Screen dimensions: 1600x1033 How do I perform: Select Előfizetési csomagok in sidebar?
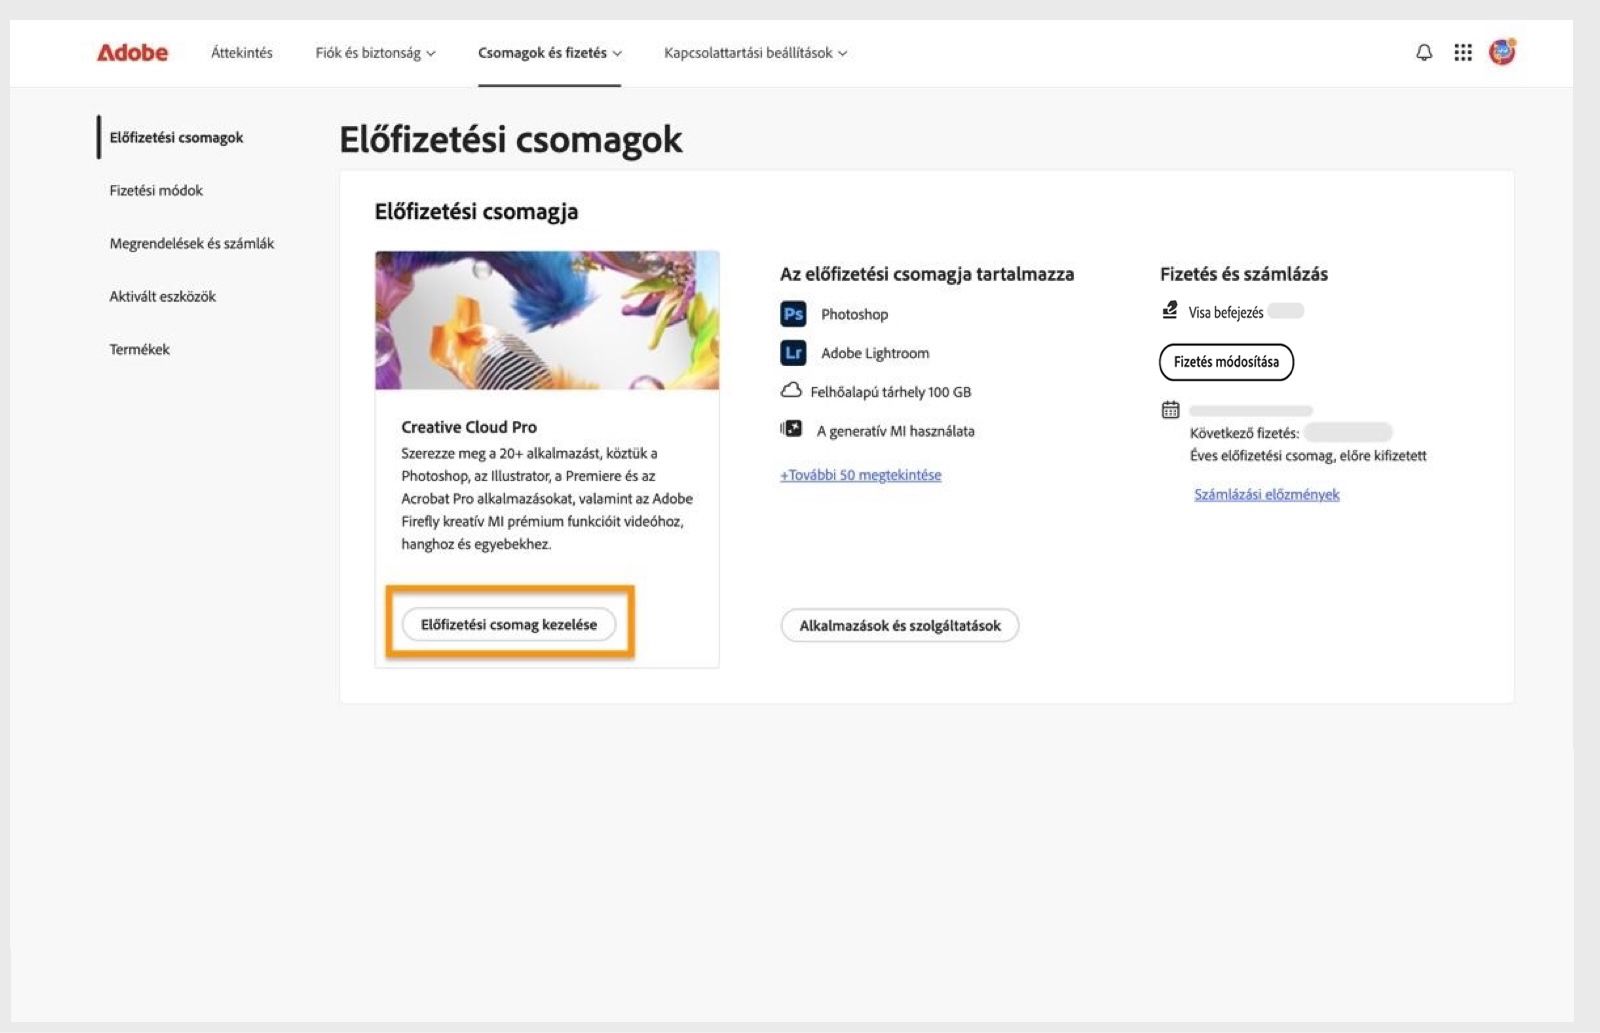point(176,138)
